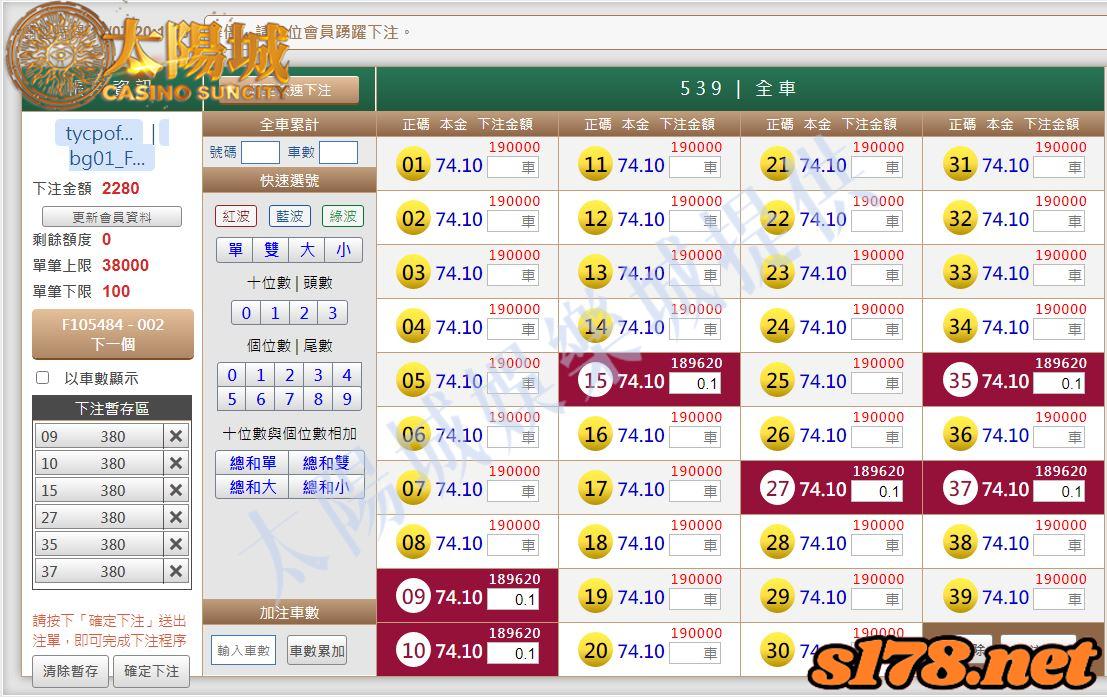Click the 更新會員資料 button
This screenshot has height=697, width=1107.
pyautogui.click(x=112, y=217)
